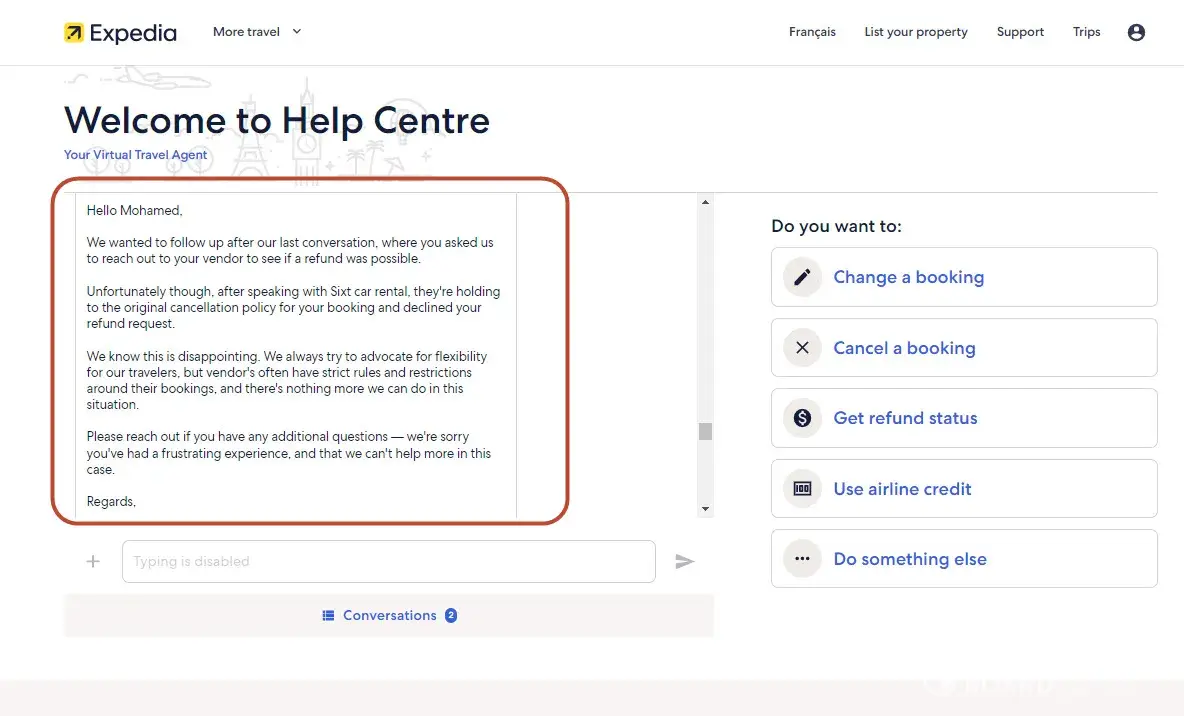Expand the More travel dropdown
This screenshot has height=716, width=1184.
[x=257, y=32]
